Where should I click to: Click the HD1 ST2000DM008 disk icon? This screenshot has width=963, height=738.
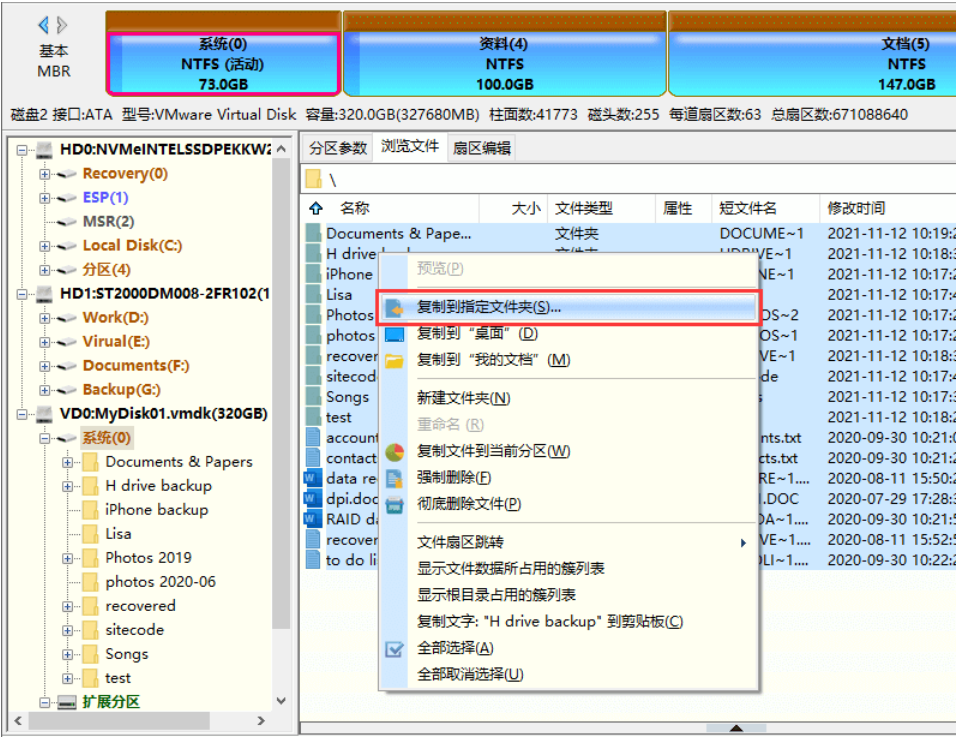pyautogui.click(x=44, y=294)
